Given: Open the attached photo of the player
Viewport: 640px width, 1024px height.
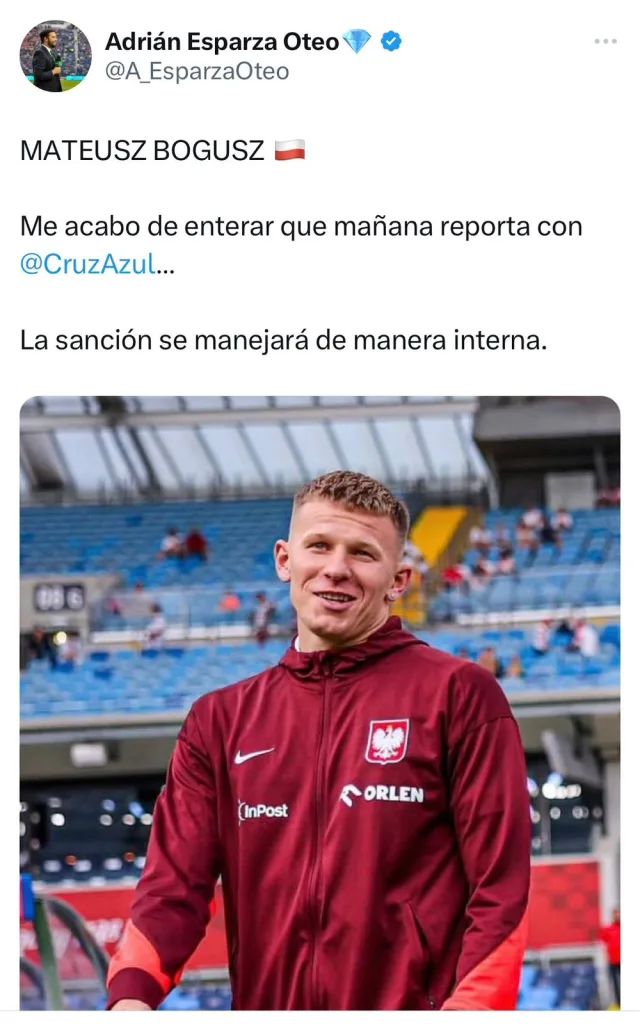Looking at the screenshot, I should [x=320, y=703].
